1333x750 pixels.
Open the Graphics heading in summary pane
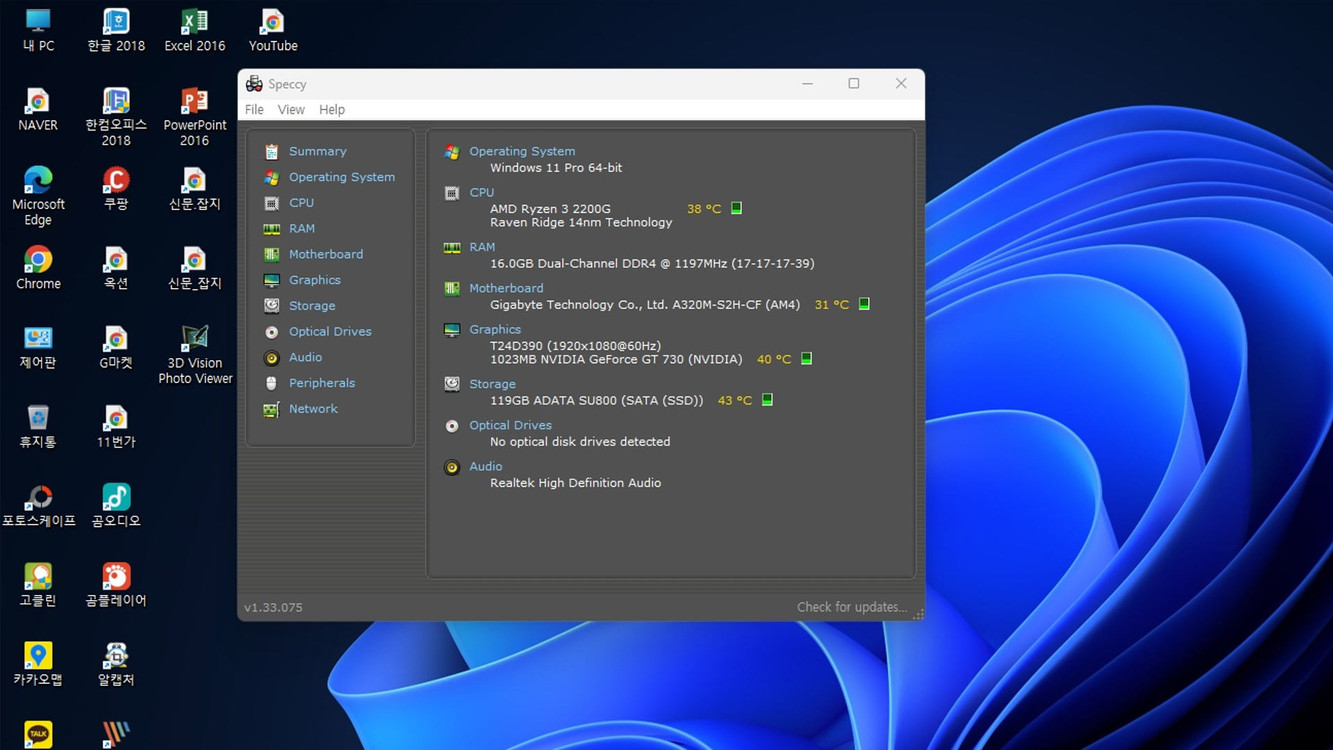click(495, 330)
